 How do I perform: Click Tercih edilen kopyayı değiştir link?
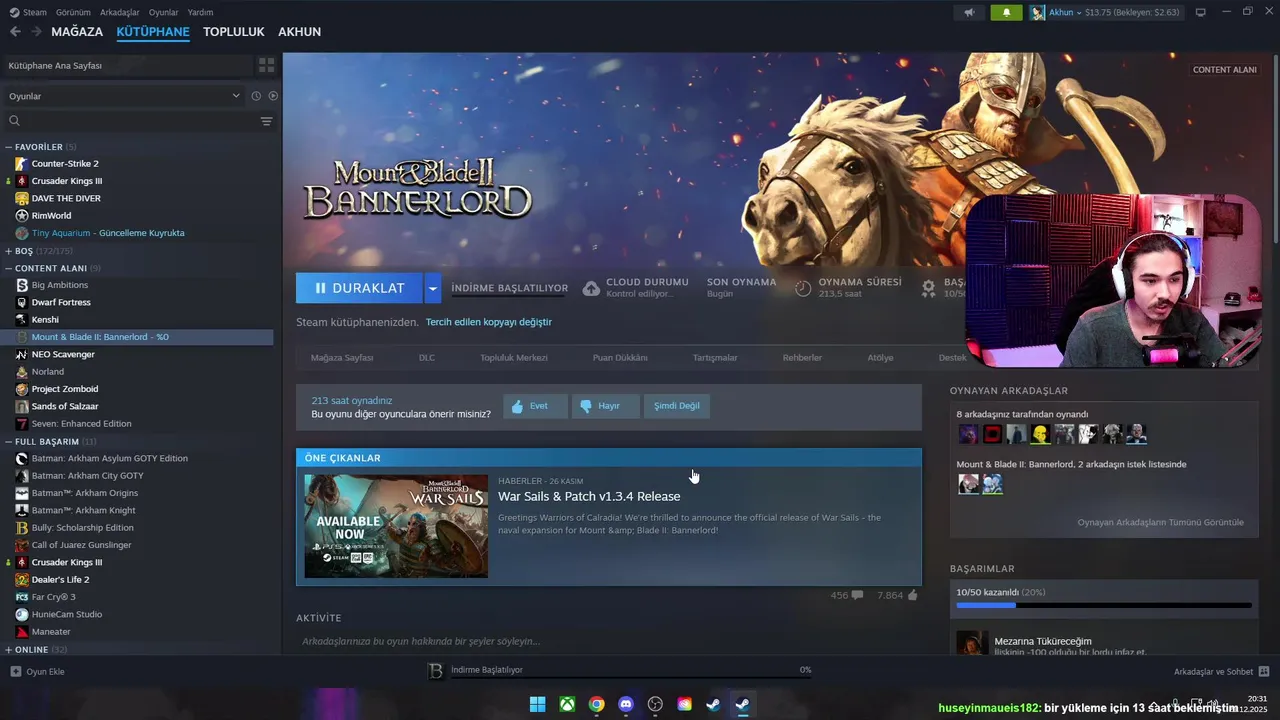coord(489,322)
